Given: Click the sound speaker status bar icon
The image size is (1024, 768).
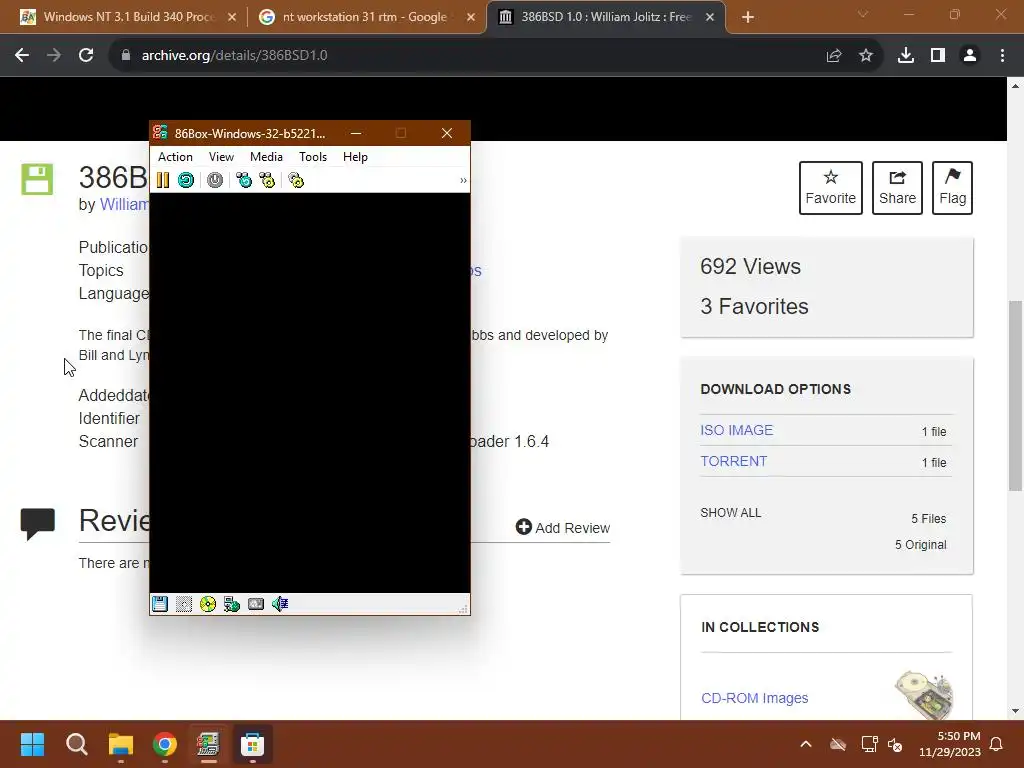Looking at the screenshot, I should [280, 604].
